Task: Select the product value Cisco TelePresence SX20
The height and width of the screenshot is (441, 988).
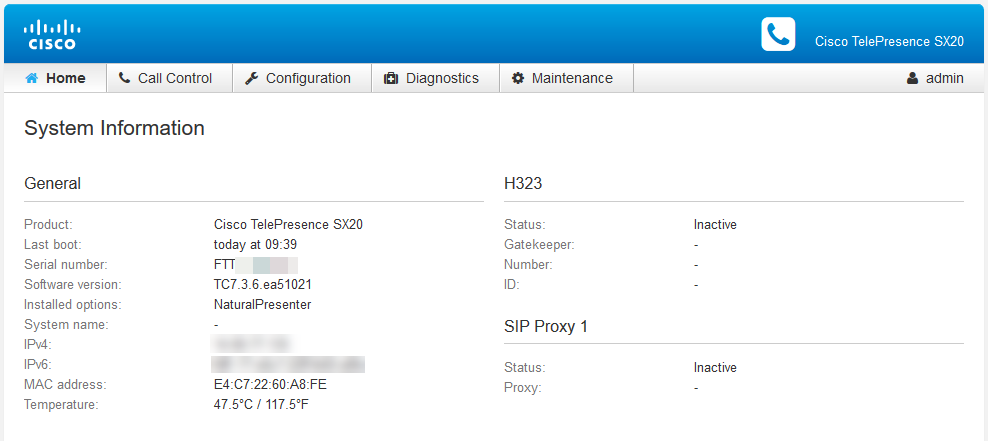Action: [288, 224]
